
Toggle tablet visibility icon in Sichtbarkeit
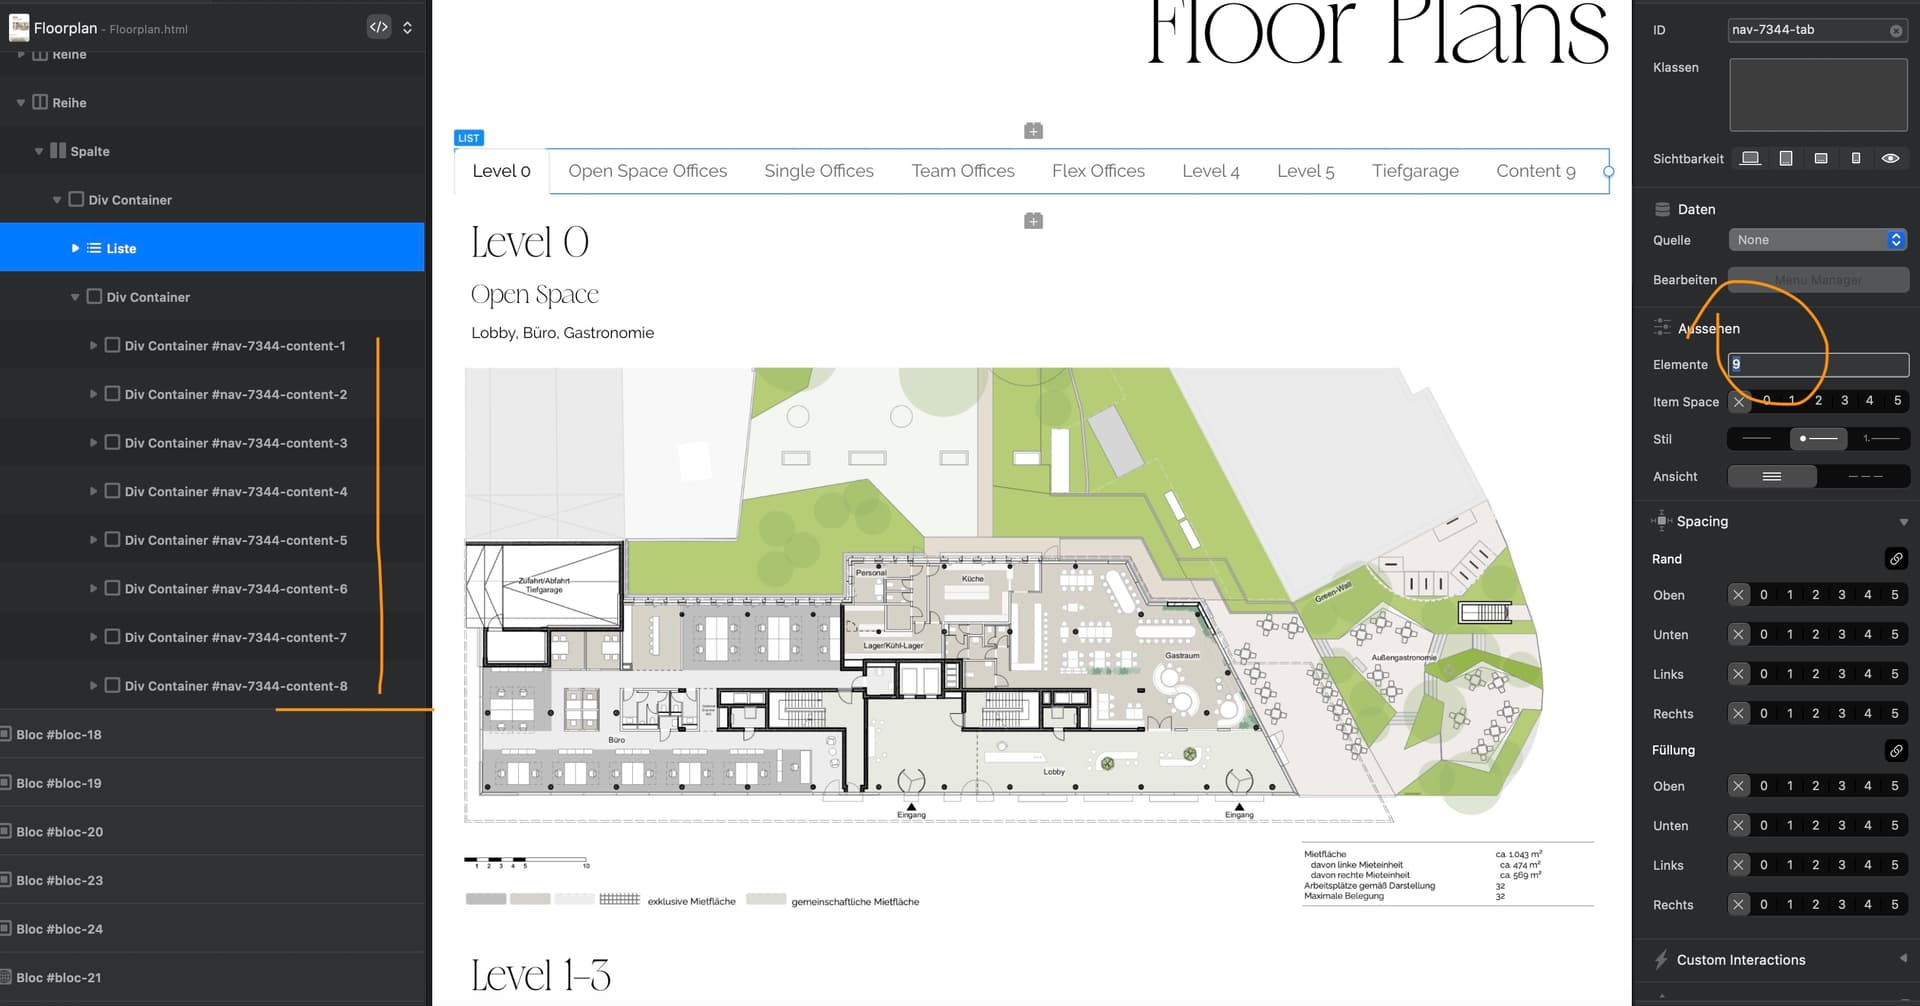click(1786, 159)
